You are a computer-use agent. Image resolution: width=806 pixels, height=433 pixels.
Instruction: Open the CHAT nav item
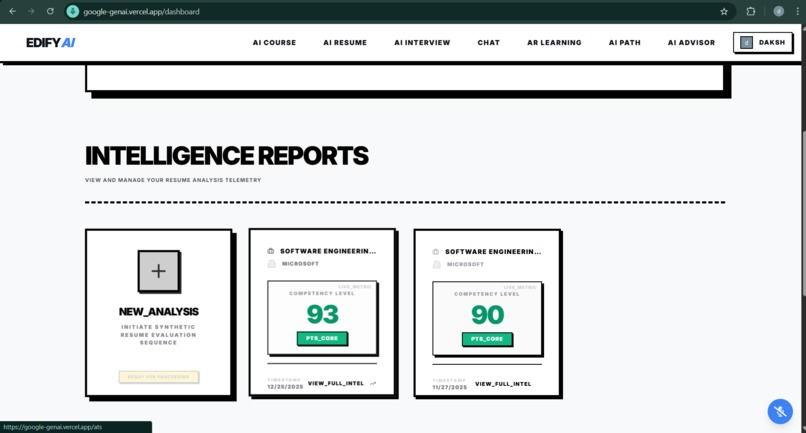tap(488, 43)
